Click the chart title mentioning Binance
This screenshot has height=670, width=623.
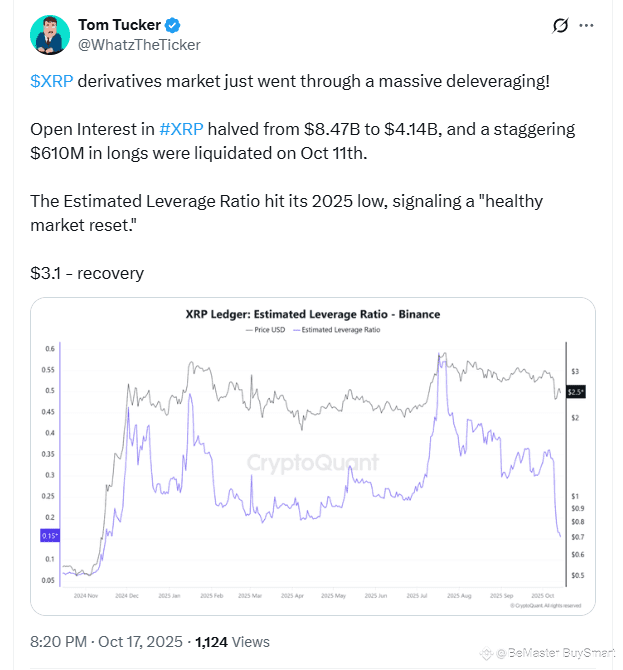[313, 314]
